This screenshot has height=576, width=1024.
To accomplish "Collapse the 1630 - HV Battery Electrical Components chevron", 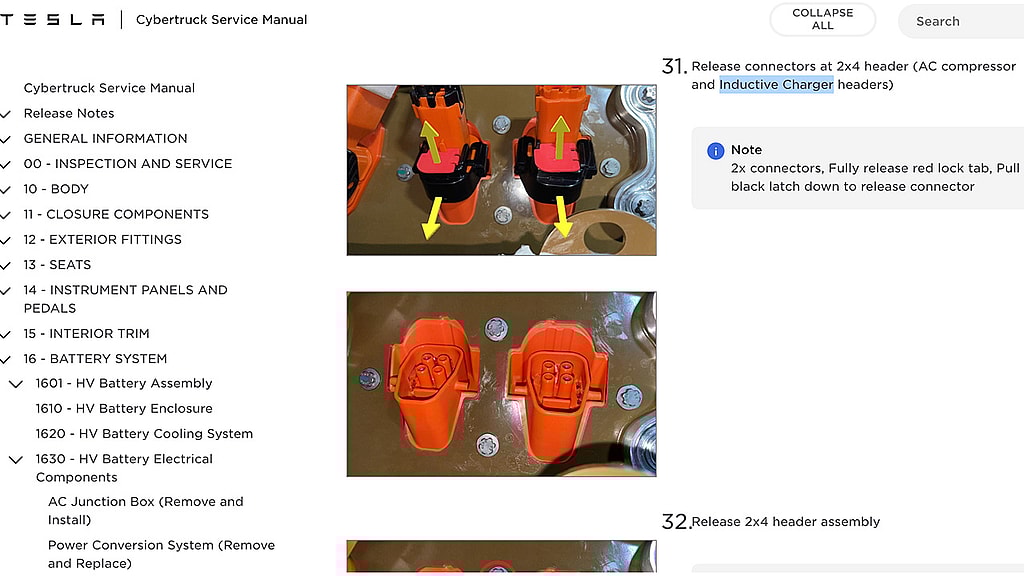I will click(x=16, y=460).
